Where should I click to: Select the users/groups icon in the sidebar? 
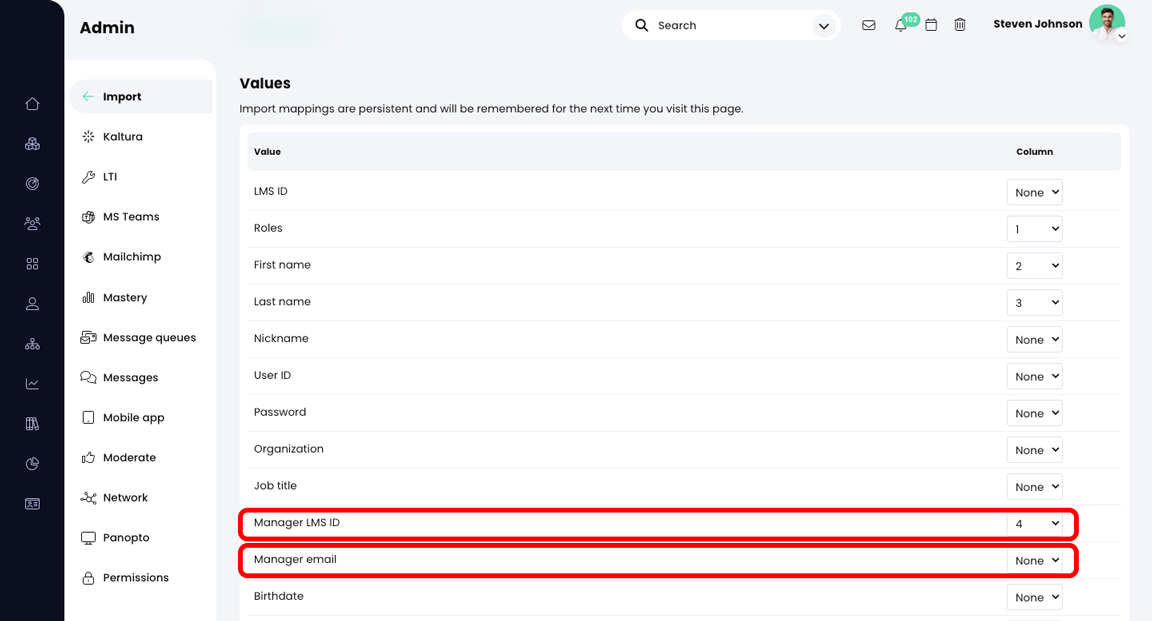[x=32, y=223]
